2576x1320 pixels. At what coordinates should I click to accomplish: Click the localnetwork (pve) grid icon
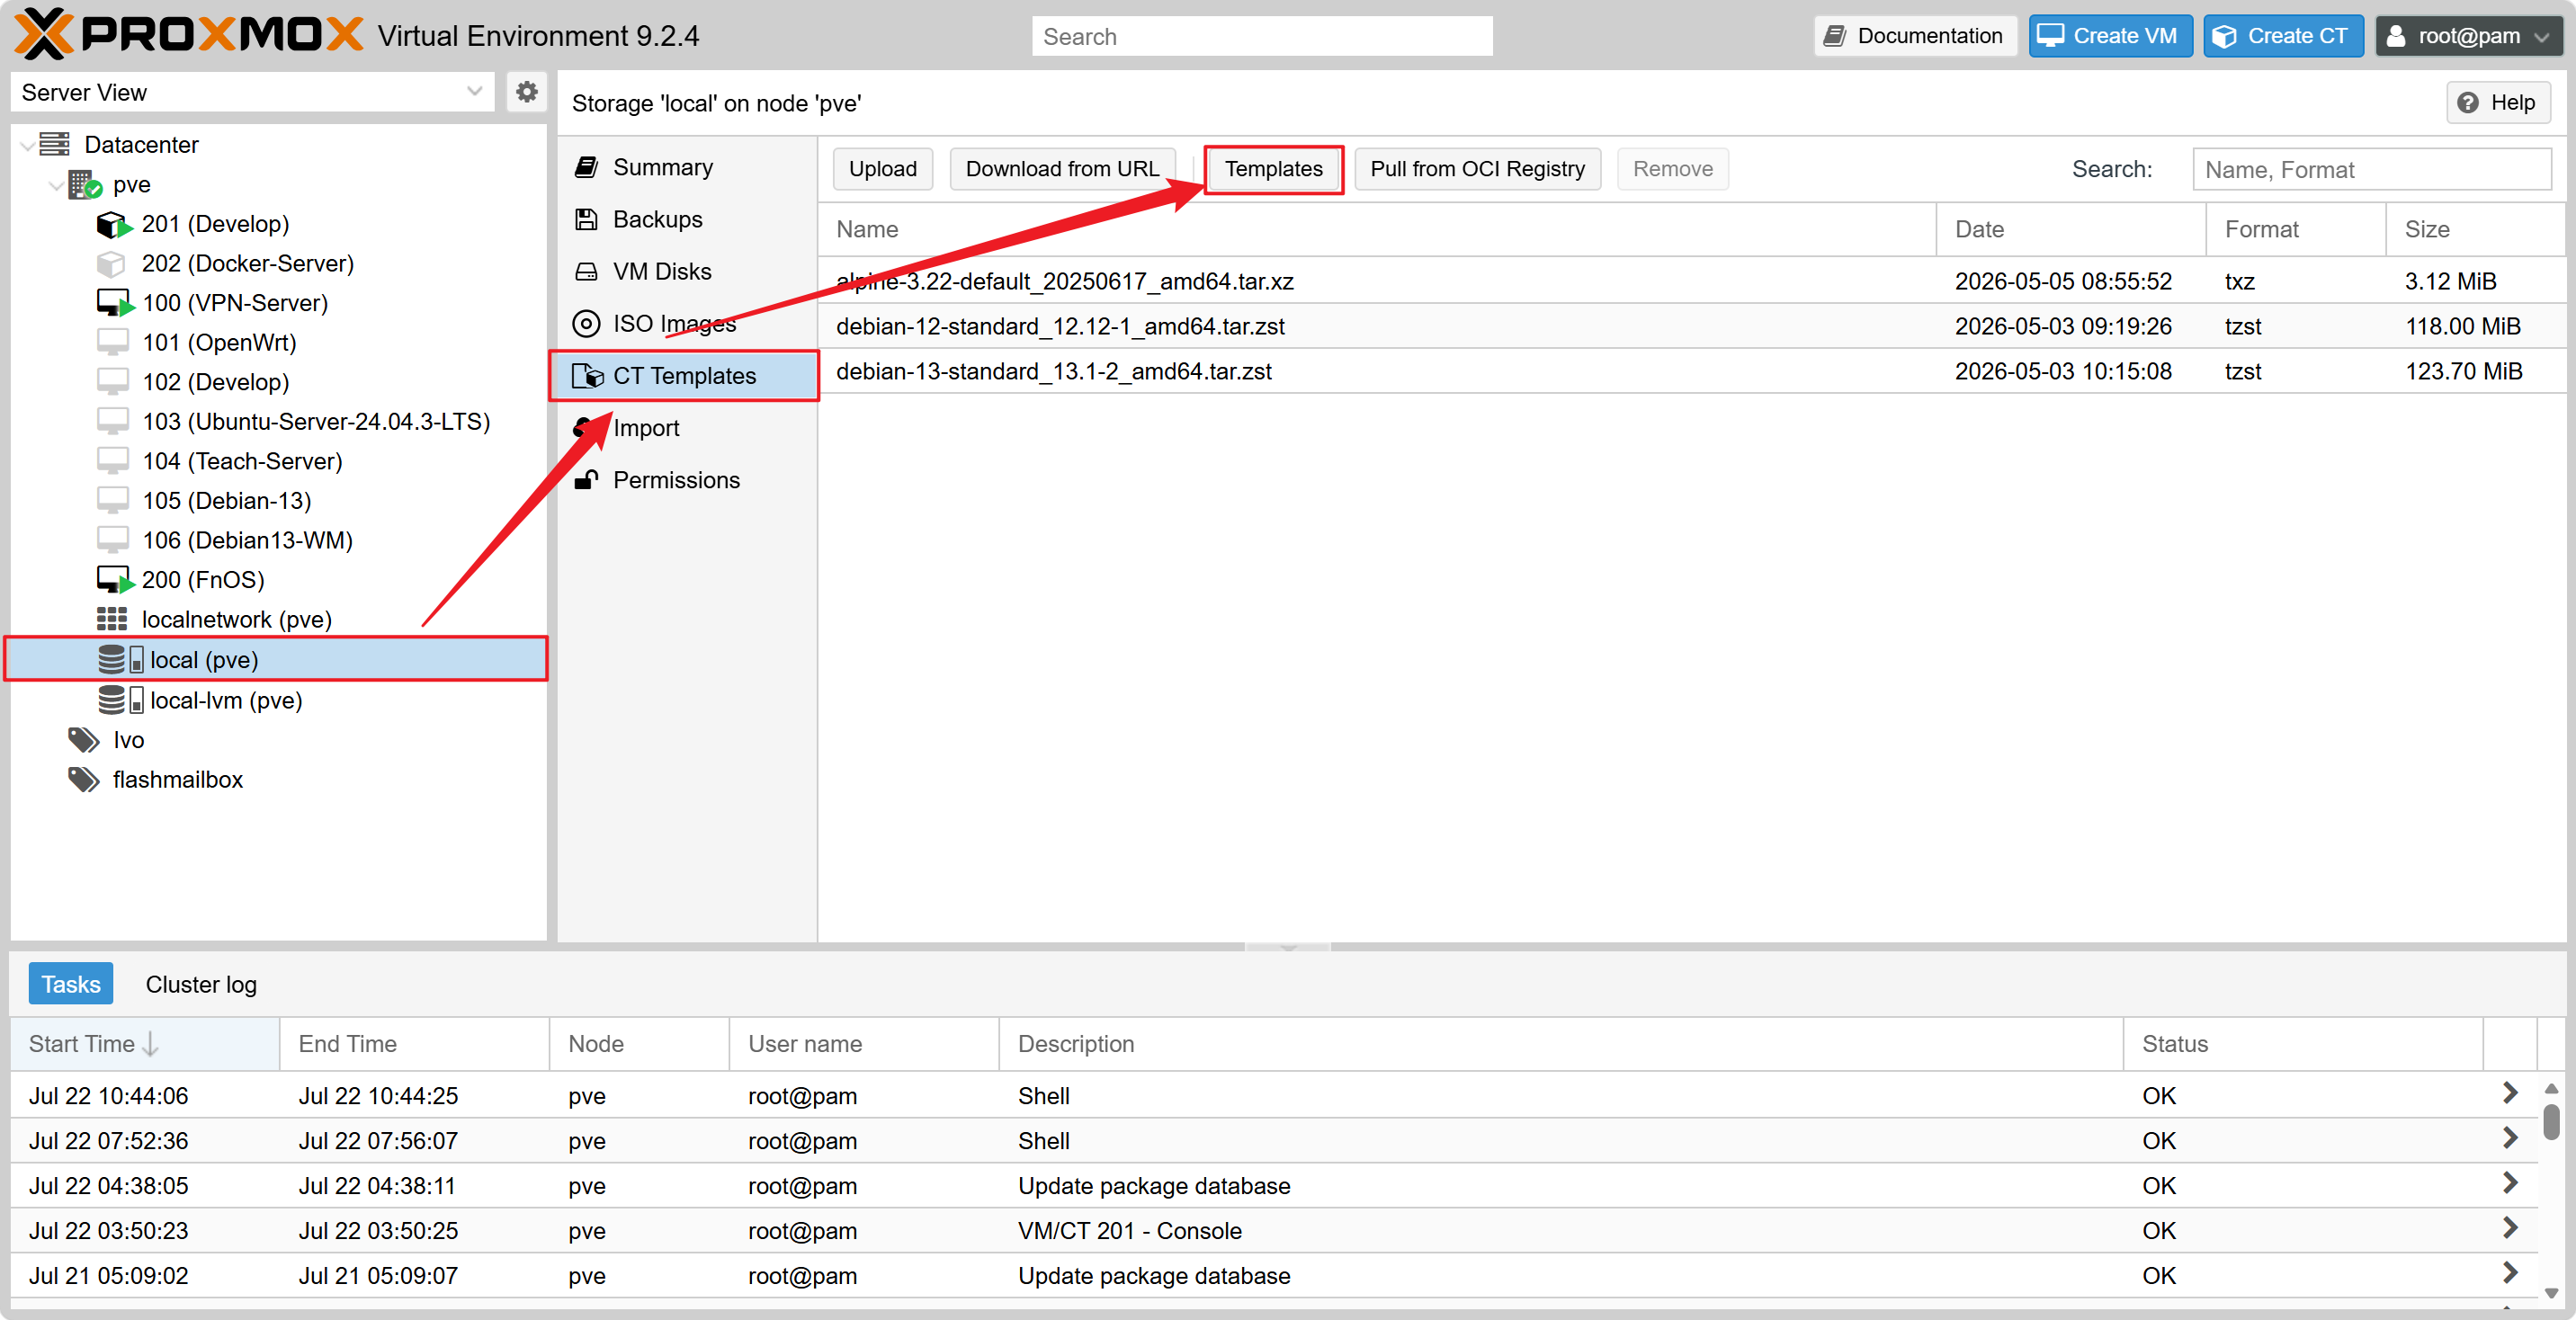coord(112,620)
